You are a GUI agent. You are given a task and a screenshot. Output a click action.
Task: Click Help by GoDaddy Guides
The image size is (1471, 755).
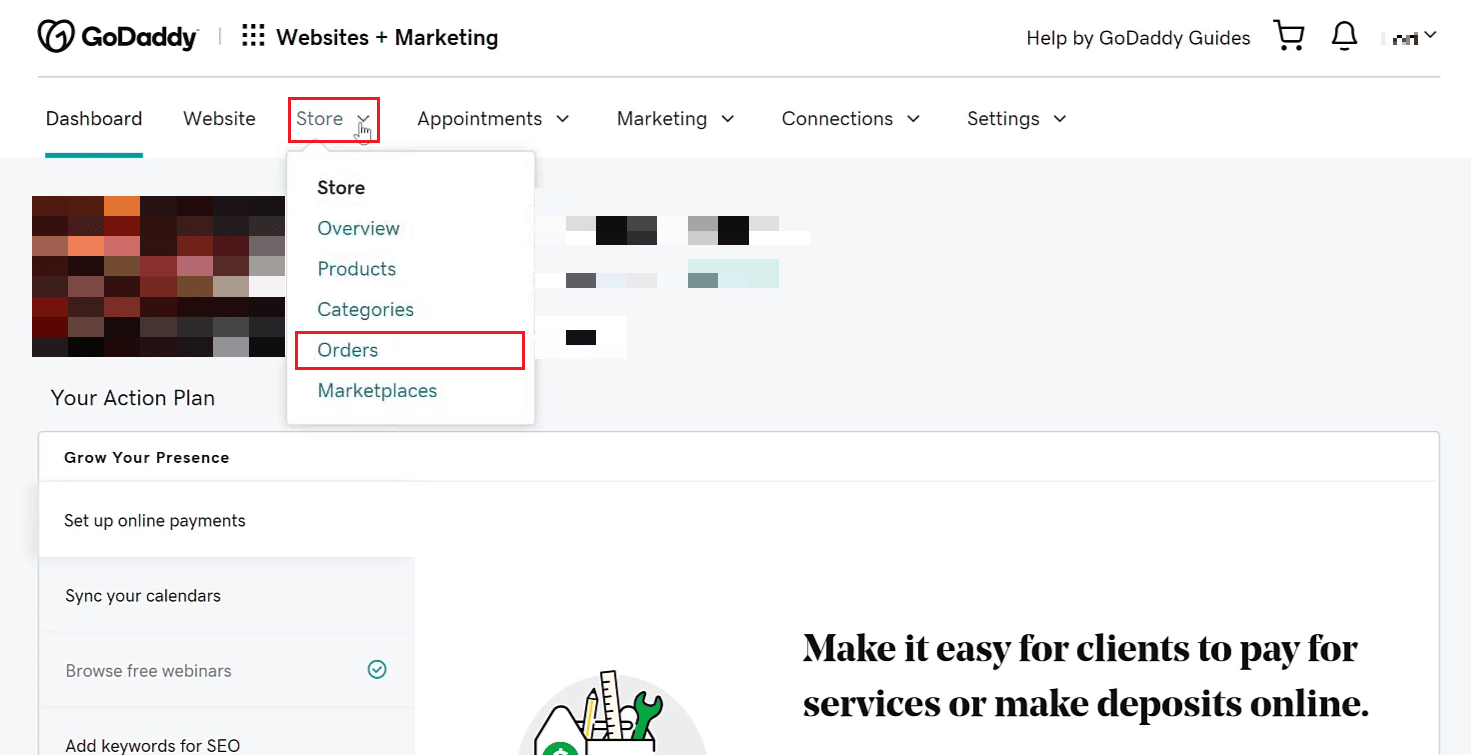[1138, 38]
